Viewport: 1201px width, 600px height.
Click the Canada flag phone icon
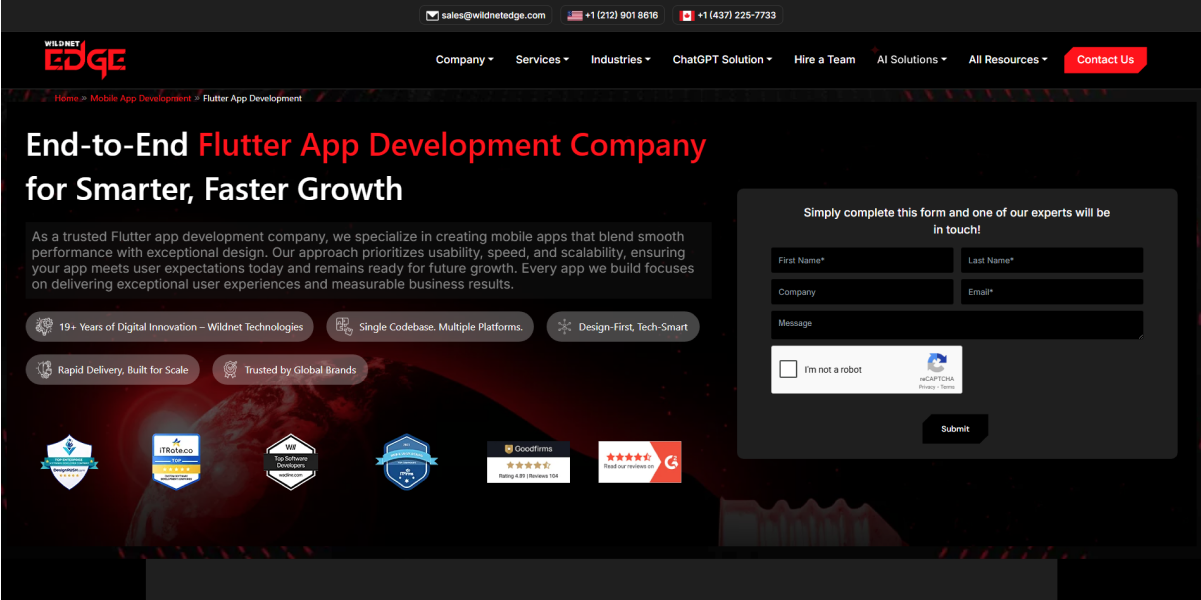tap(686, 16)
